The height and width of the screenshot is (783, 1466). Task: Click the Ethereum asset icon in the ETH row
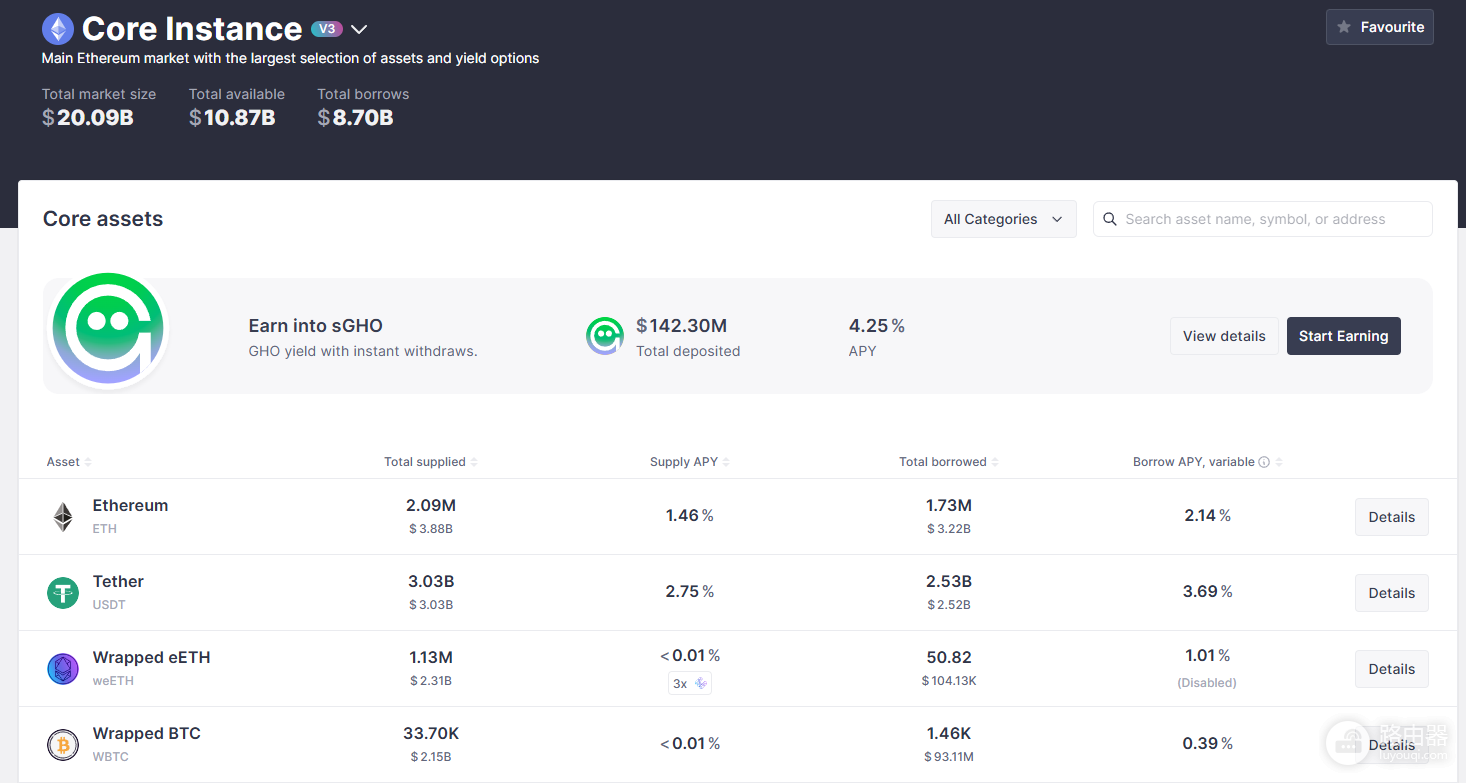(x=63, y=517)
